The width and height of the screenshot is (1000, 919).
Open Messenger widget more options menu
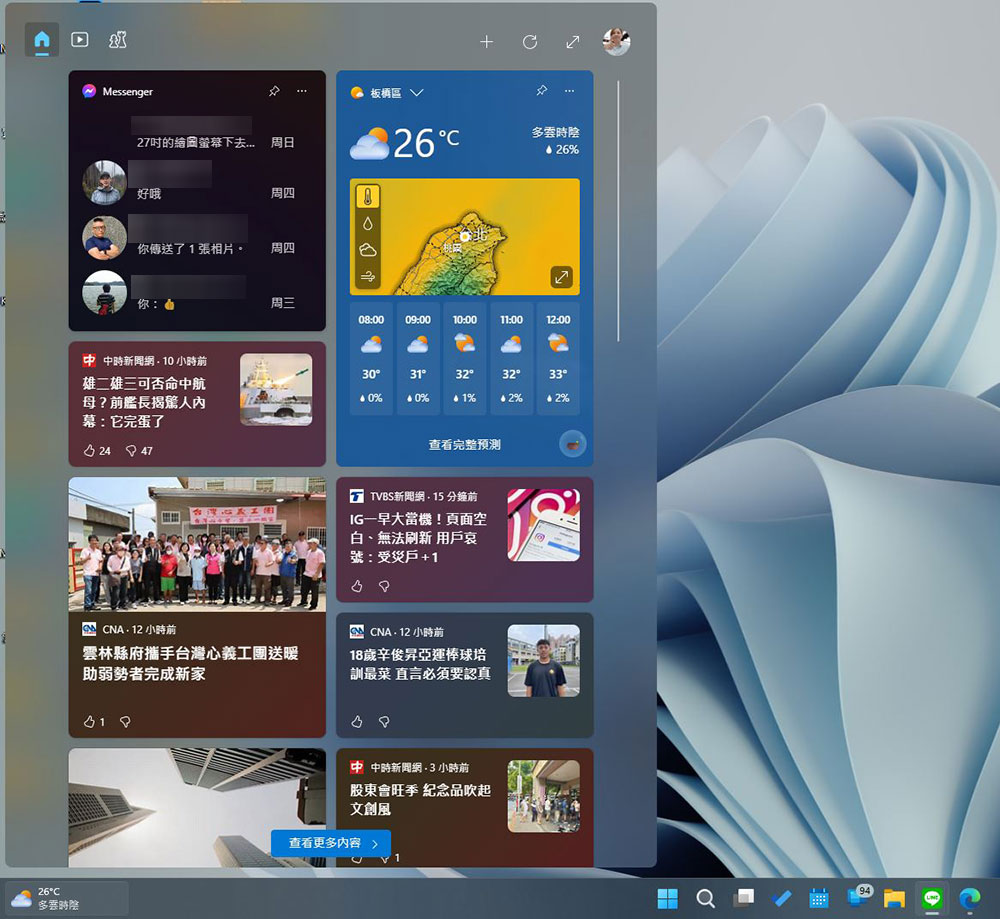pos(302,91)
